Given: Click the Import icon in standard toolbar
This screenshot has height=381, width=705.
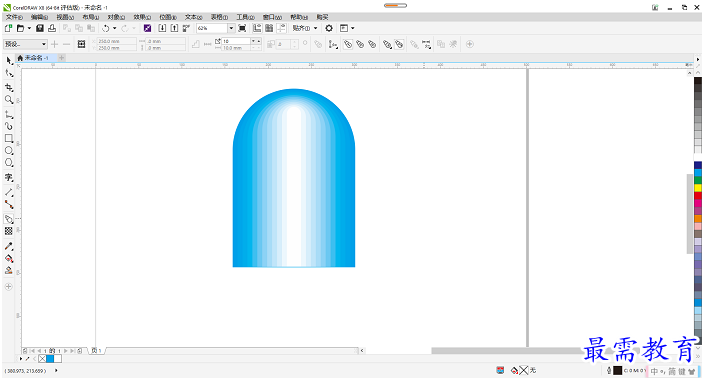Looking at the screenshot, I should 162,28.
